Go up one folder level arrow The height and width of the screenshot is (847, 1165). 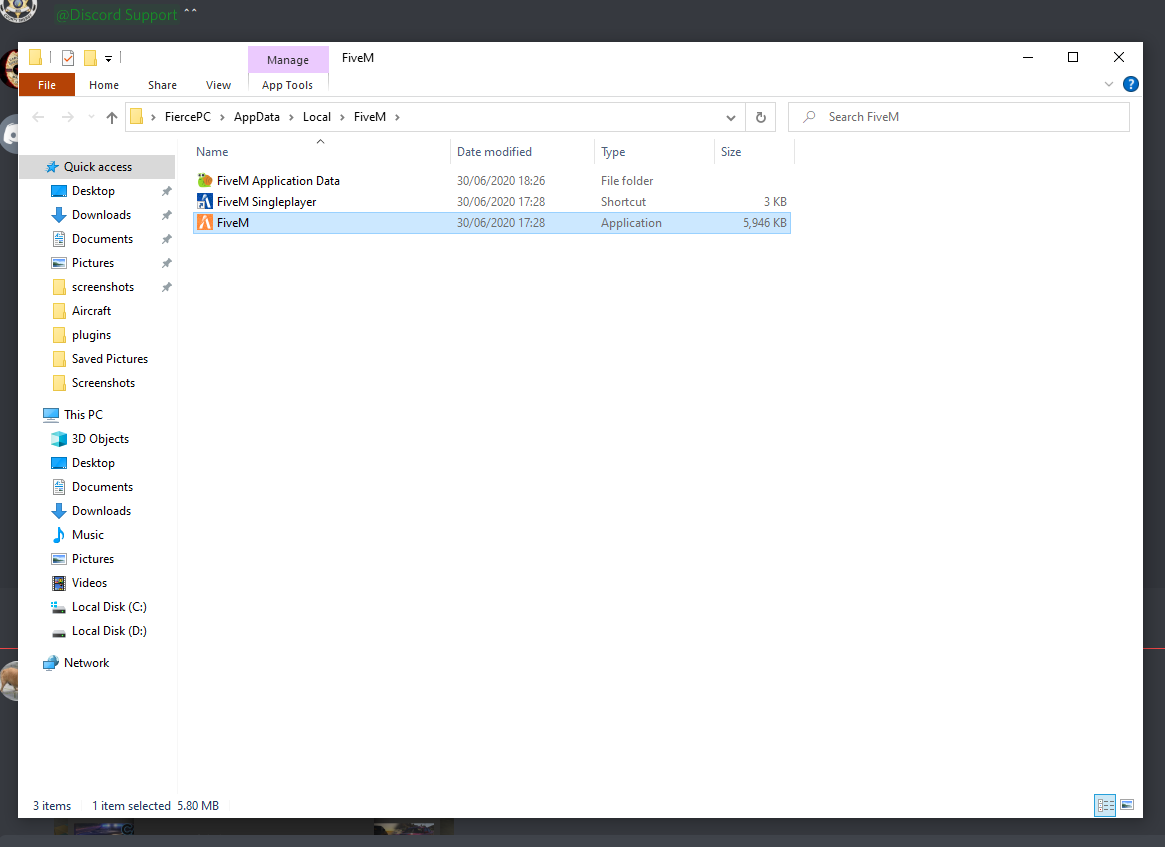point(111,117)
